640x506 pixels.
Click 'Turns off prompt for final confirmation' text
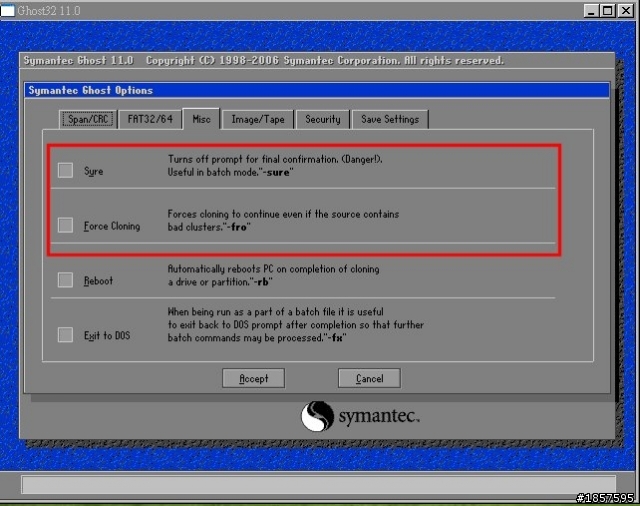275,165
